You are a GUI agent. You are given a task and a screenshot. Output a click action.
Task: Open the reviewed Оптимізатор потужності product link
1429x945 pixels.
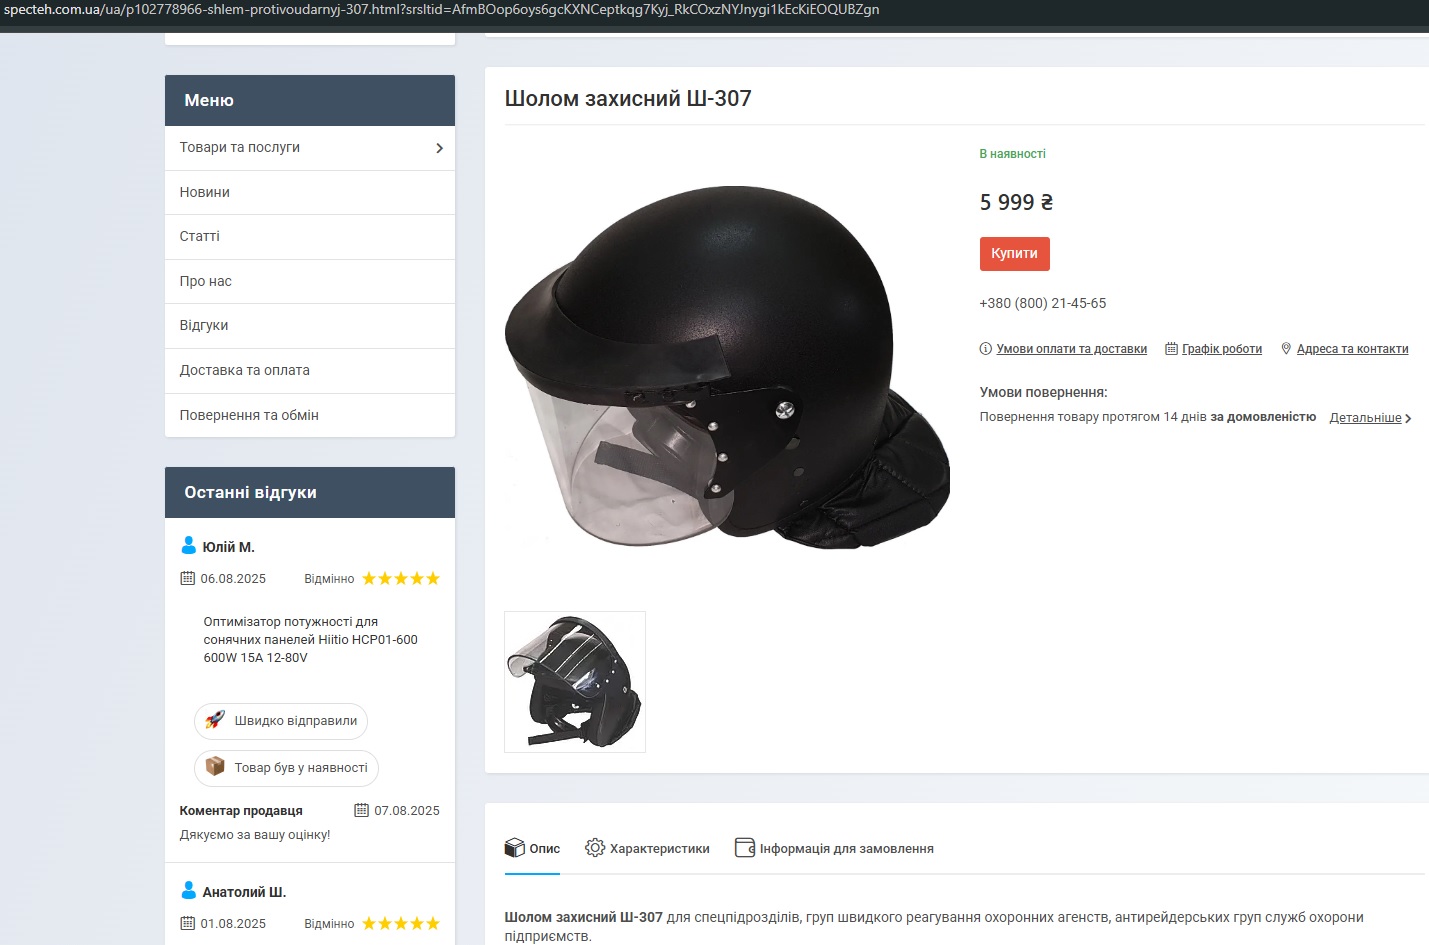[310, 640]
